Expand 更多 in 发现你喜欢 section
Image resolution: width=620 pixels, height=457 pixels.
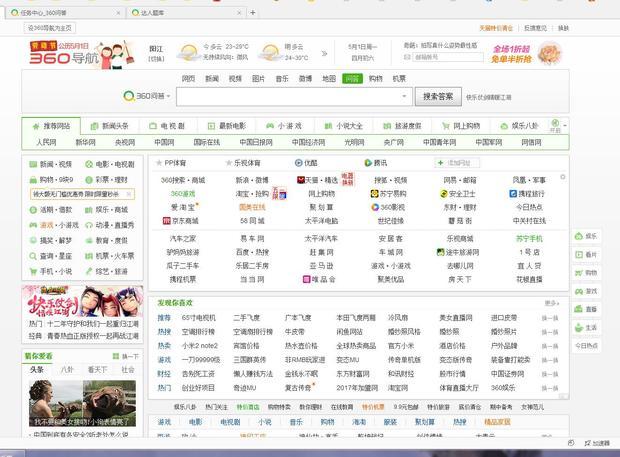(x=552, y=303)
